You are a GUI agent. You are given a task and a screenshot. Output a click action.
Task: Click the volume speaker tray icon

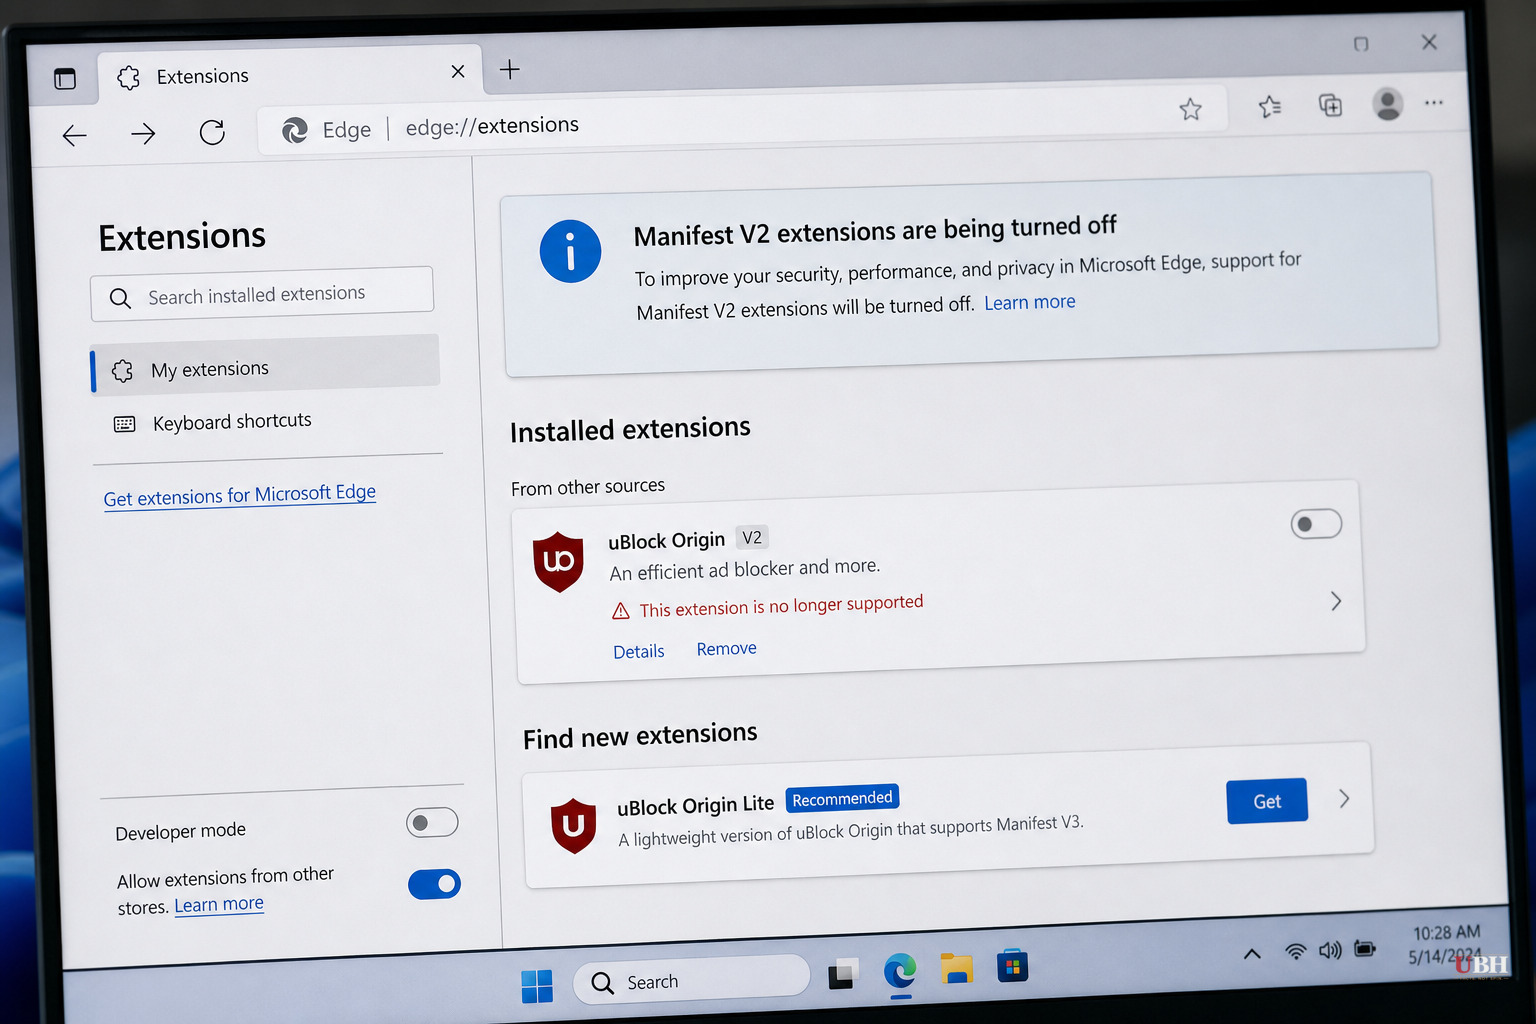click(1330, 950)
